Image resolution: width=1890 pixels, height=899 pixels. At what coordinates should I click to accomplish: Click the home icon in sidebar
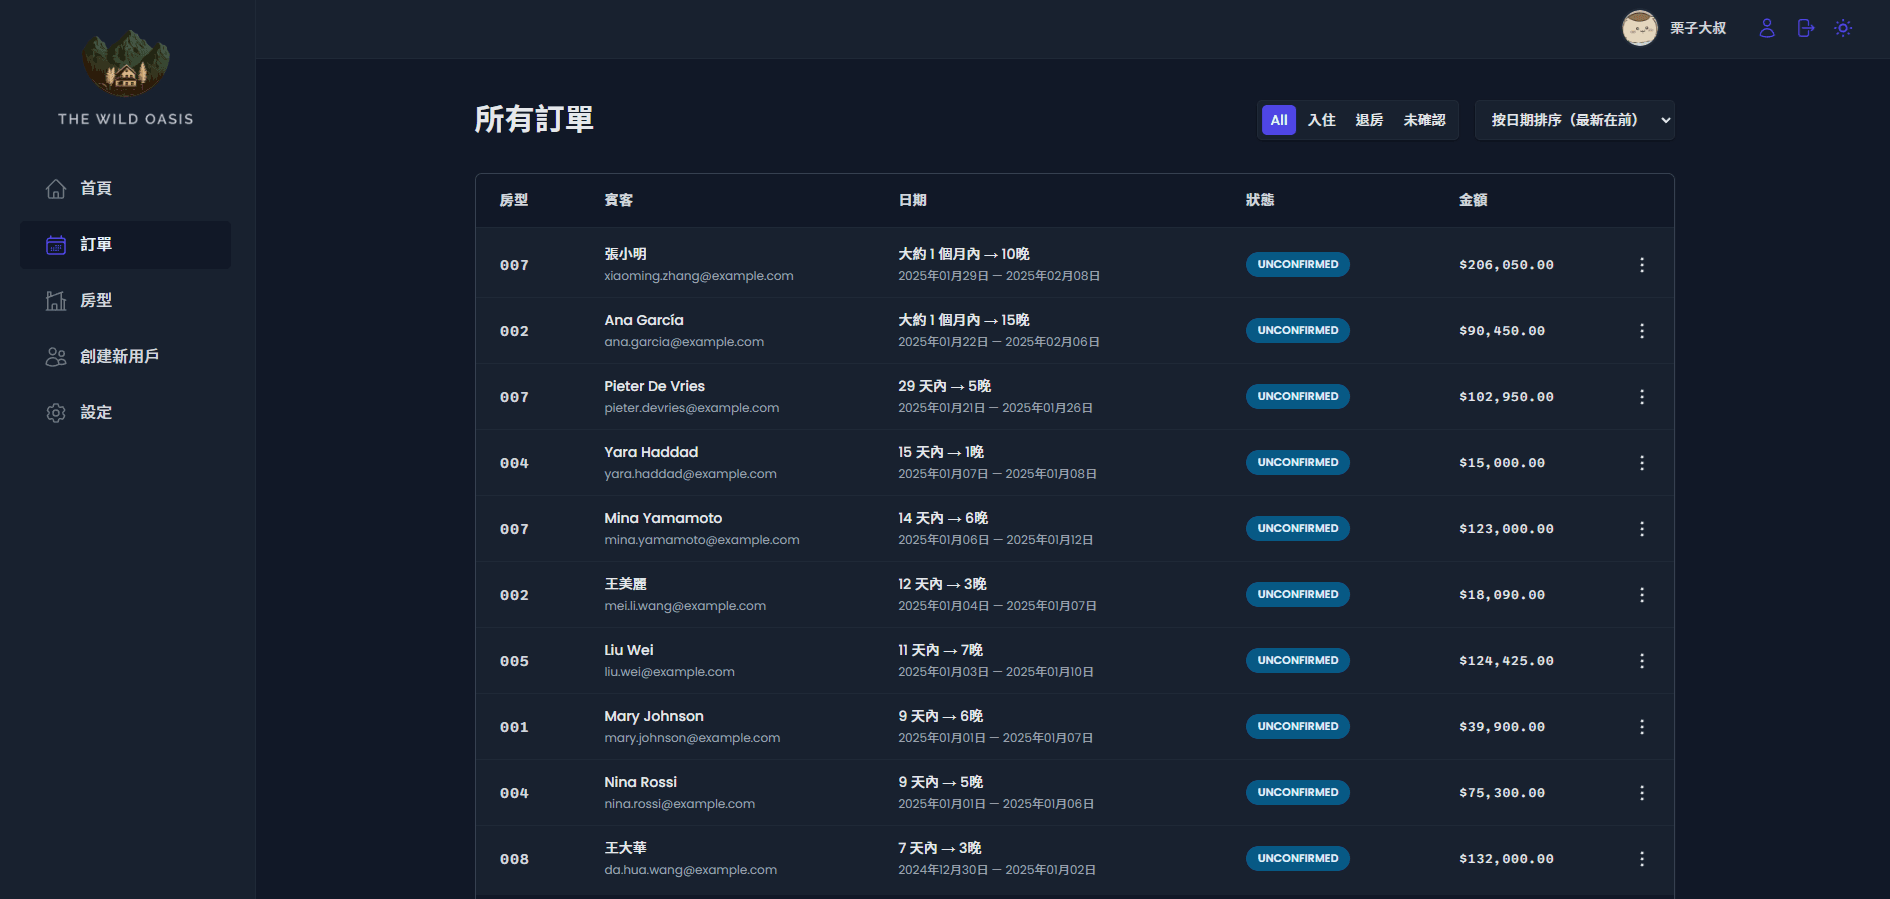click(56, 189)
